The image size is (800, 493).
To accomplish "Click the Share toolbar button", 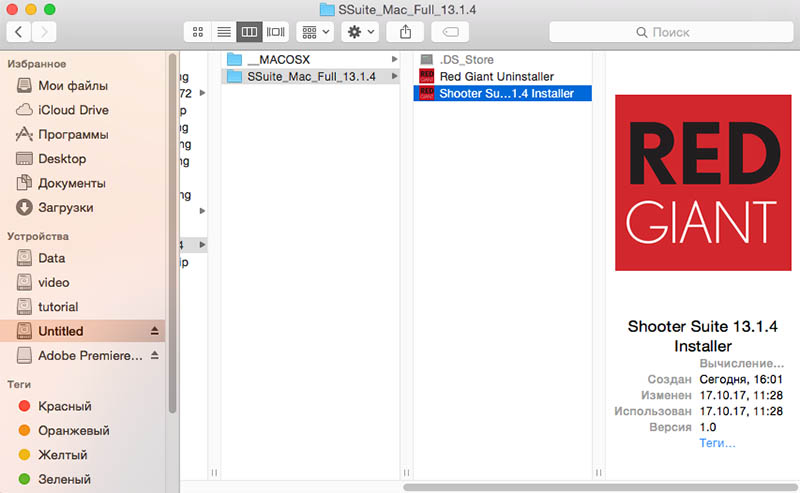I will tap(405, 32).
